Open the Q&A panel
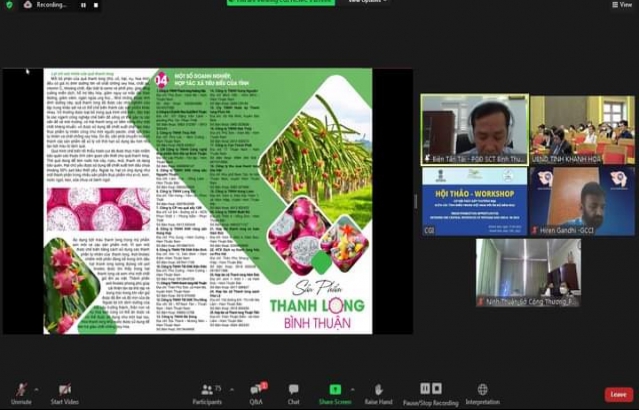The image size is (639, 410). tap(256, 394)
